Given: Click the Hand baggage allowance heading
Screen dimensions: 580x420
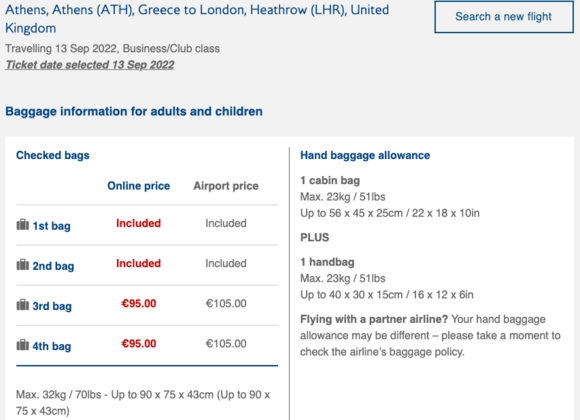Looking at the screenshot, I should click(x=365, y=155).
